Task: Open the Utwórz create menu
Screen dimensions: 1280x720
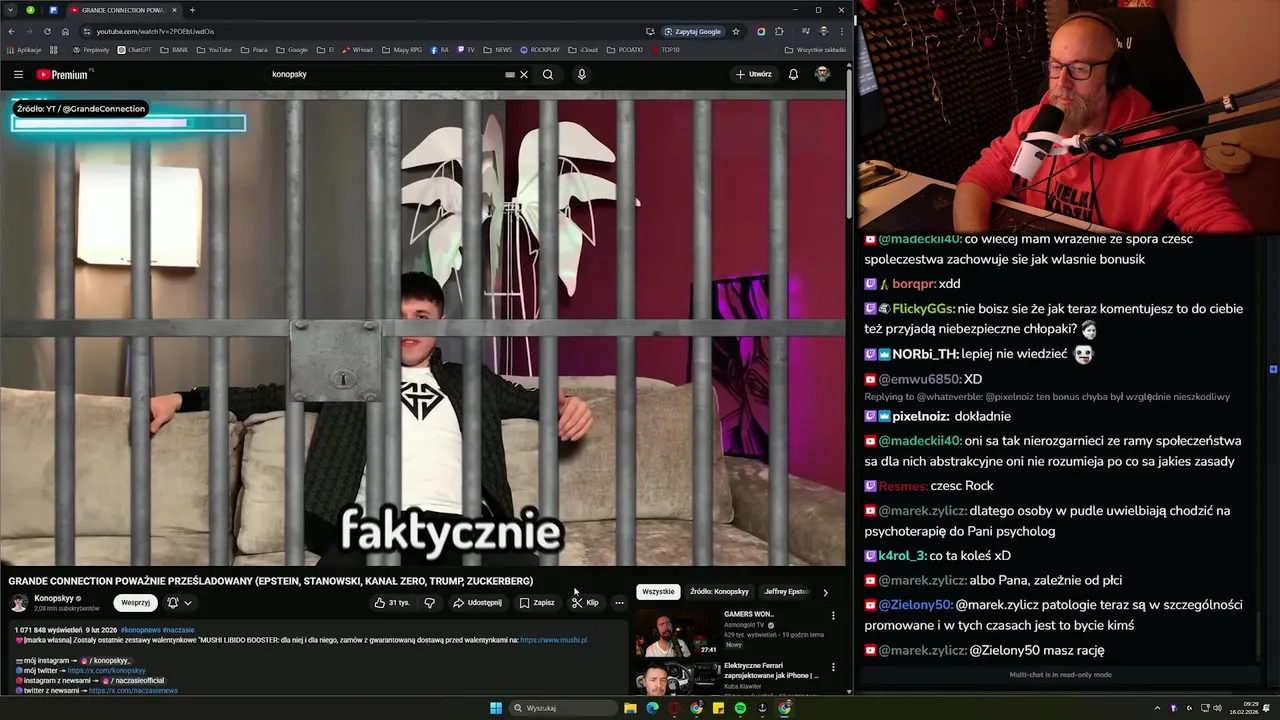Action: [x=754, y=74]
